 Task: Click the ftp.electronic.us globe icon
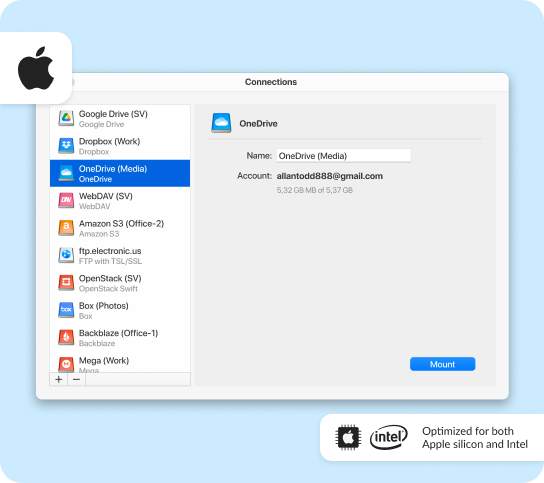pyautogui.click(x=66, y=255)
